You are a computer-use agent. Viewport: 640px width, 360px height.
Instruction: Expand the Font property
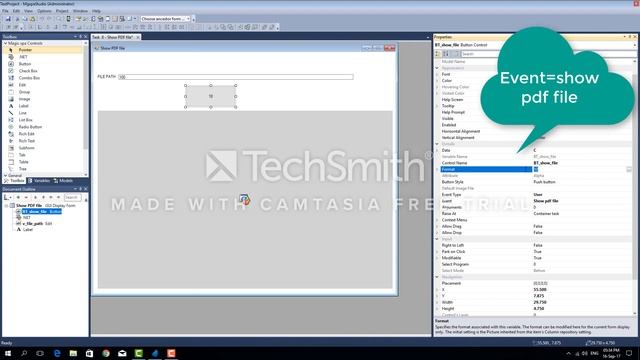pyautogui.click(x=438, y=74)
